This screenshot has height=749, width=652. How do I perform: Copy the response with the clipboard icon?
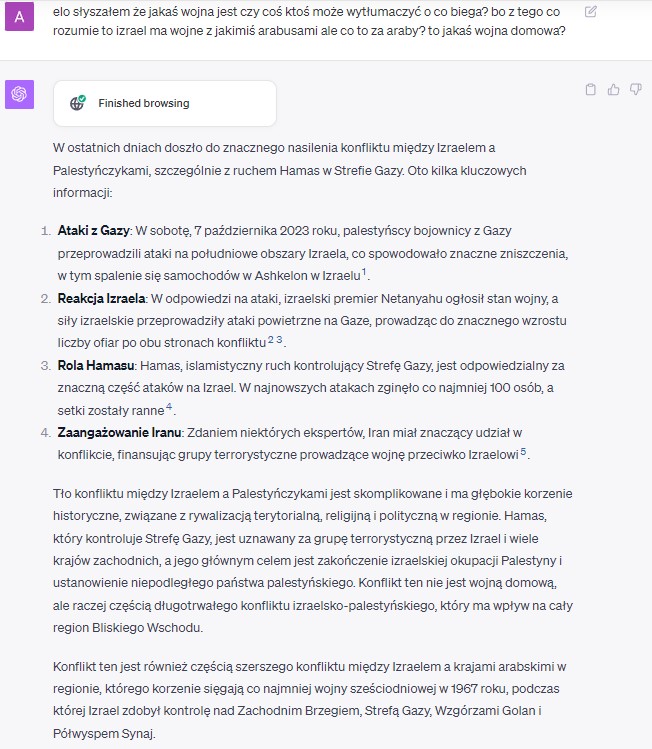(x=590, y=89)
